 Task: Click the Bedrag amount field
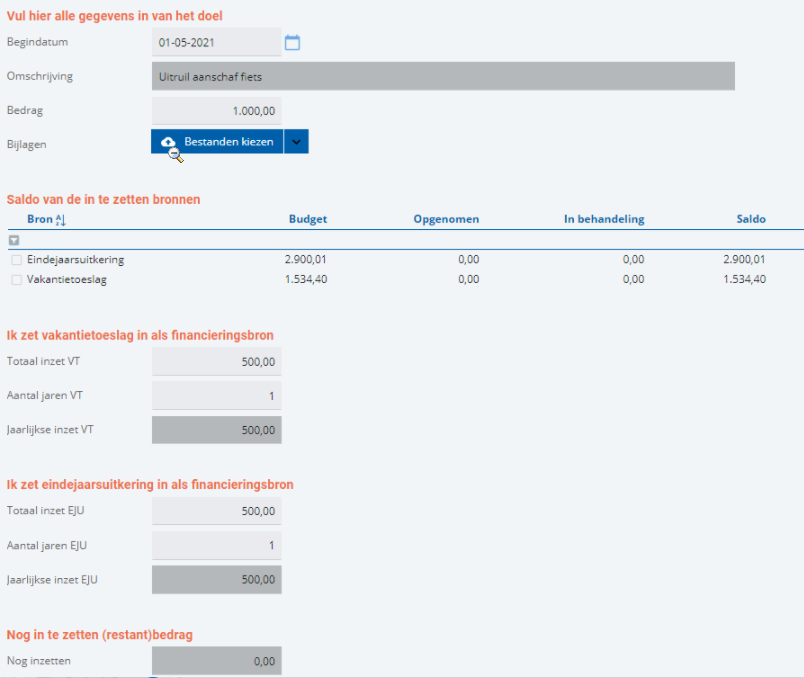pyautogui.click(x=216, y=111)
